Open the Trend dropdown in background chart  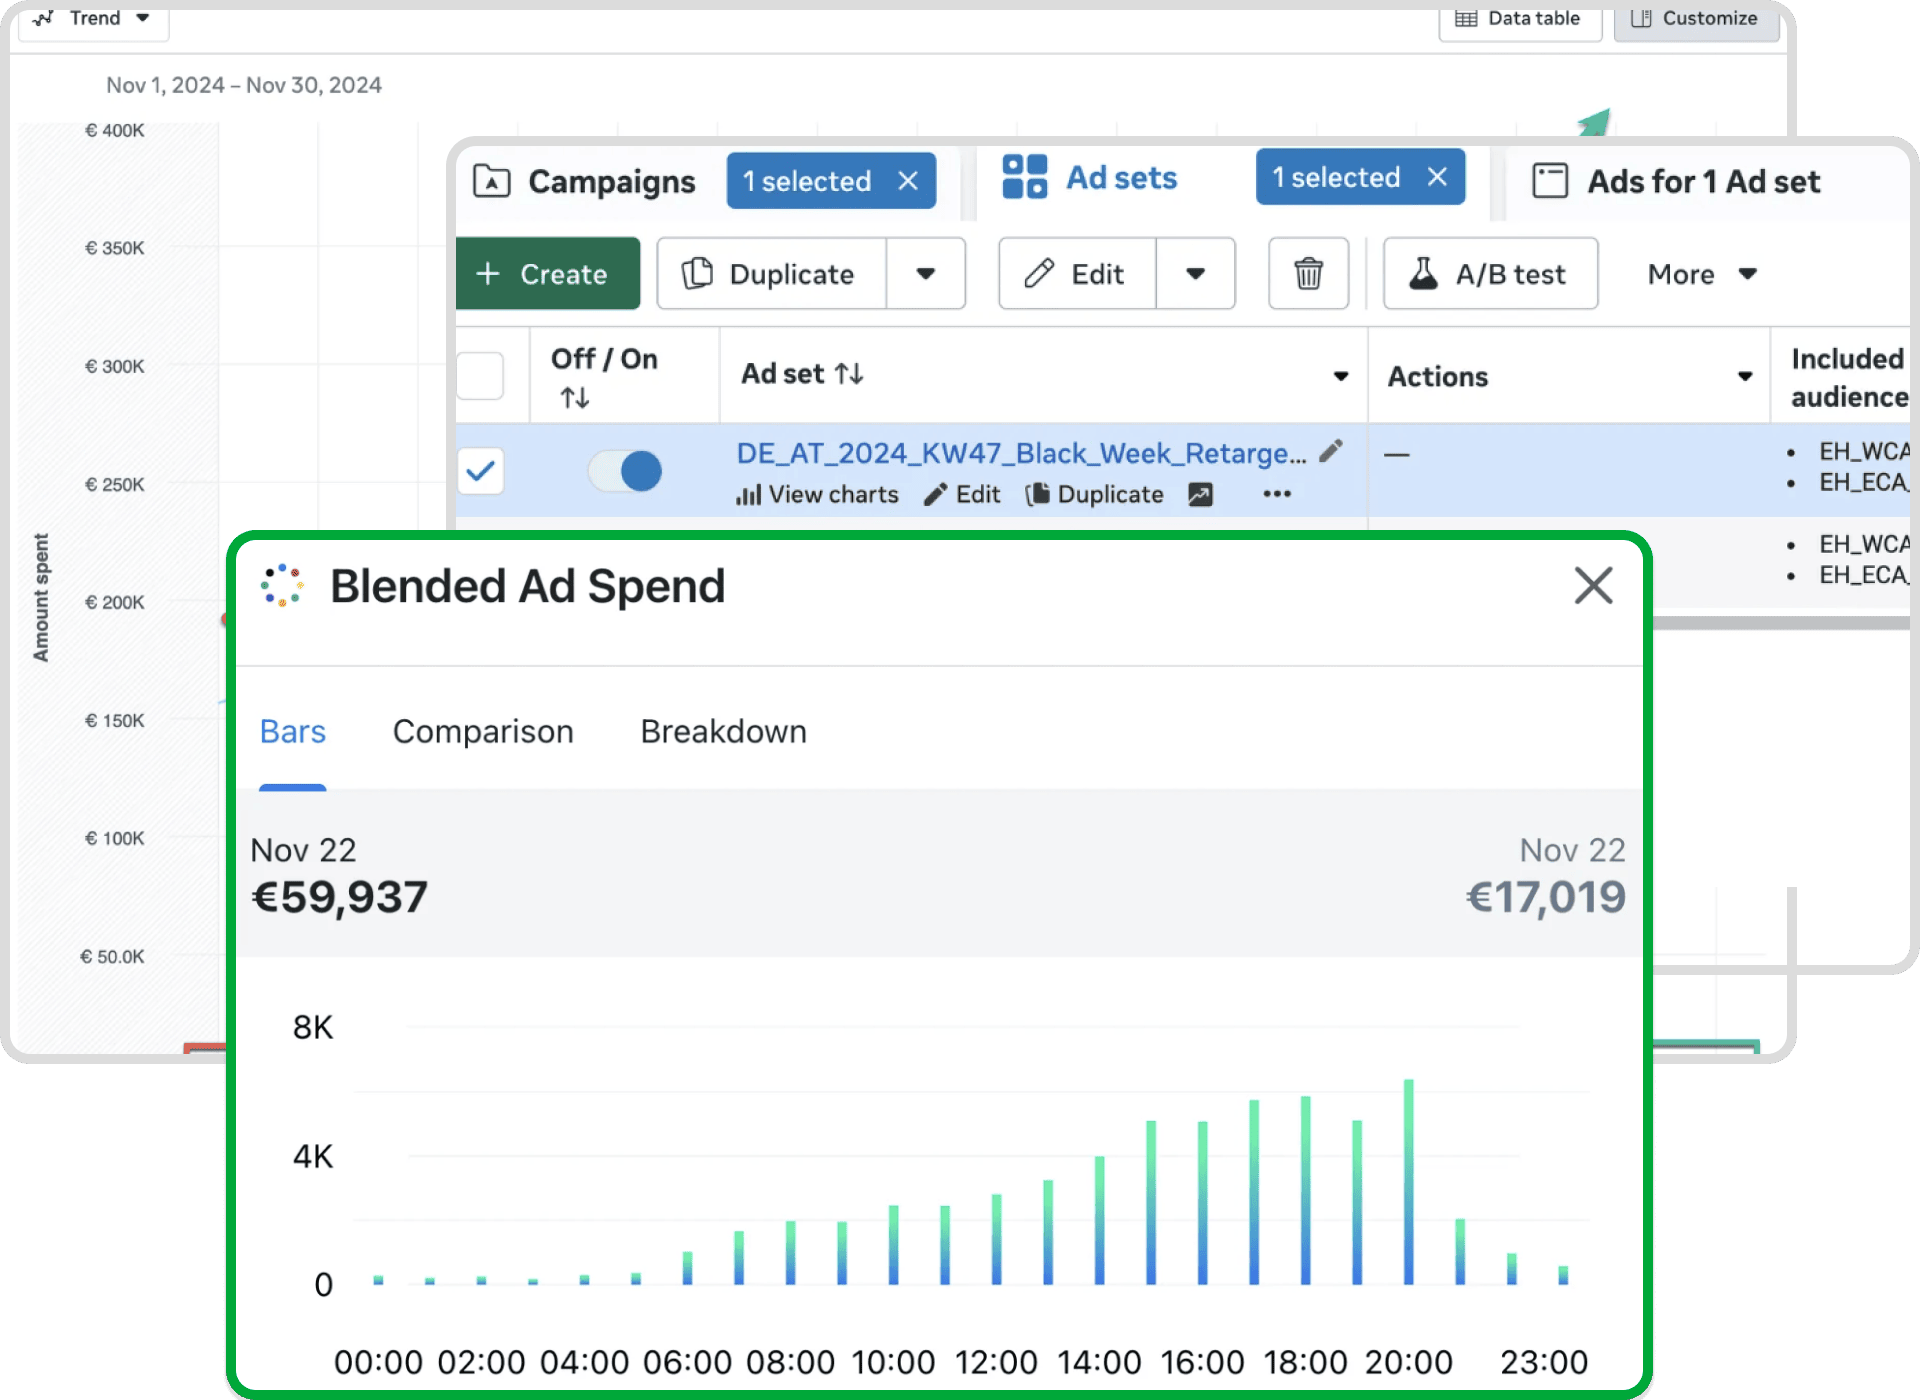point(92,18)
